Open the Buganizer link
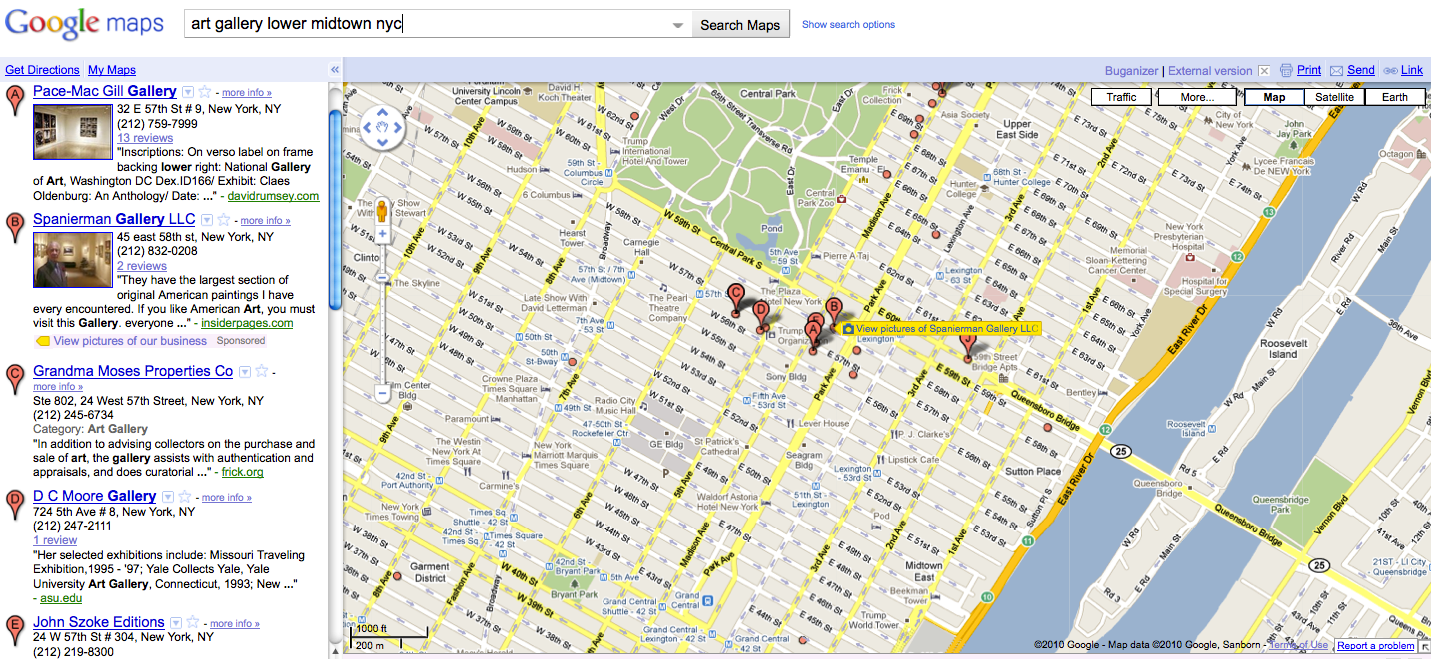The width and height of the screenshot is (1431, 659). [x=1131, y=71]
